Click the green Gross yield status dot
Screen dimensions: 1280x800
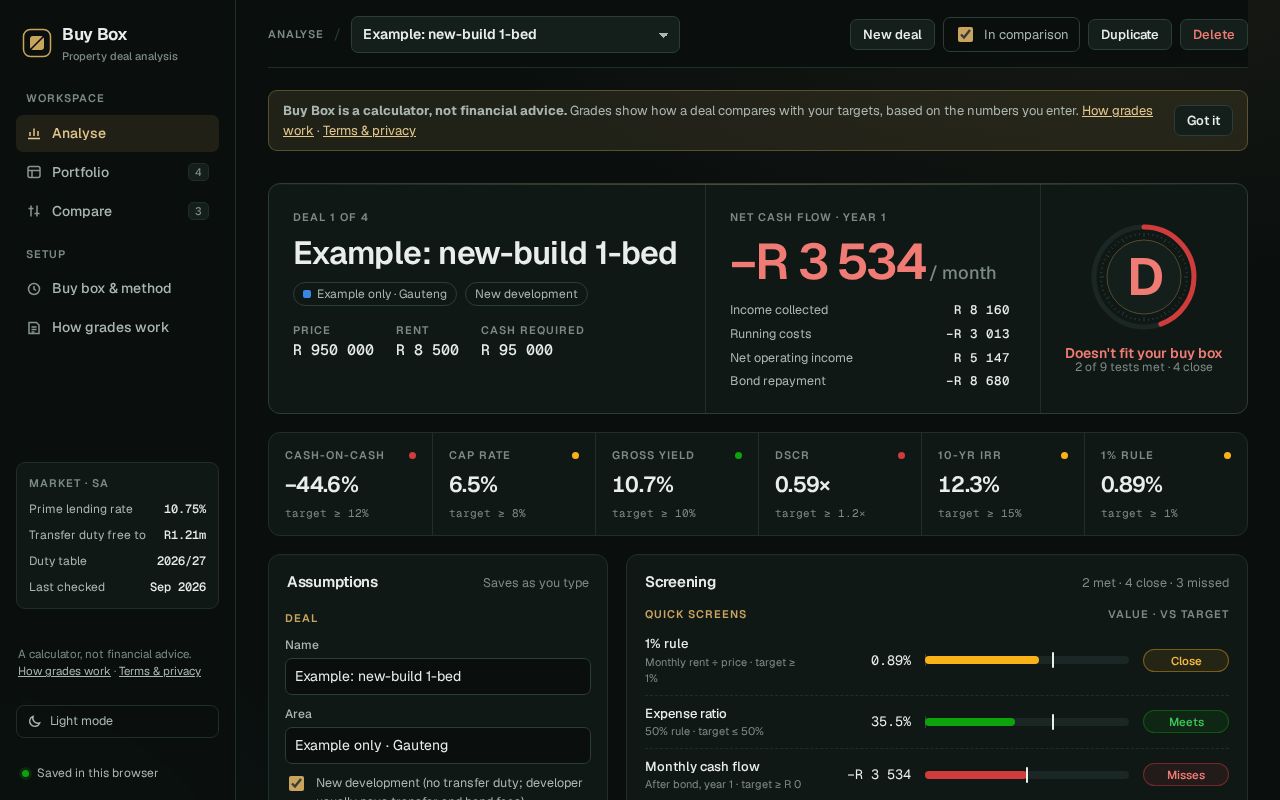pyautogui.click(x=738, y=456)
